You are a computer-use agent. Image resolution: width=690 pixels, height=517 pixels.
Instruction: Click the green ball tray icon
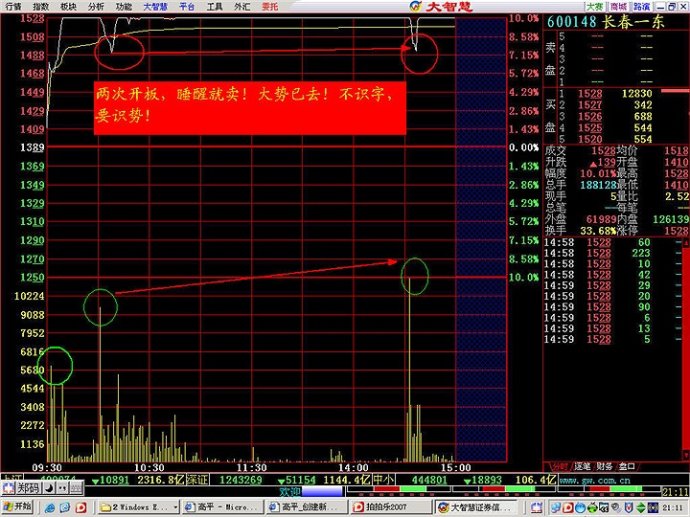592,508
